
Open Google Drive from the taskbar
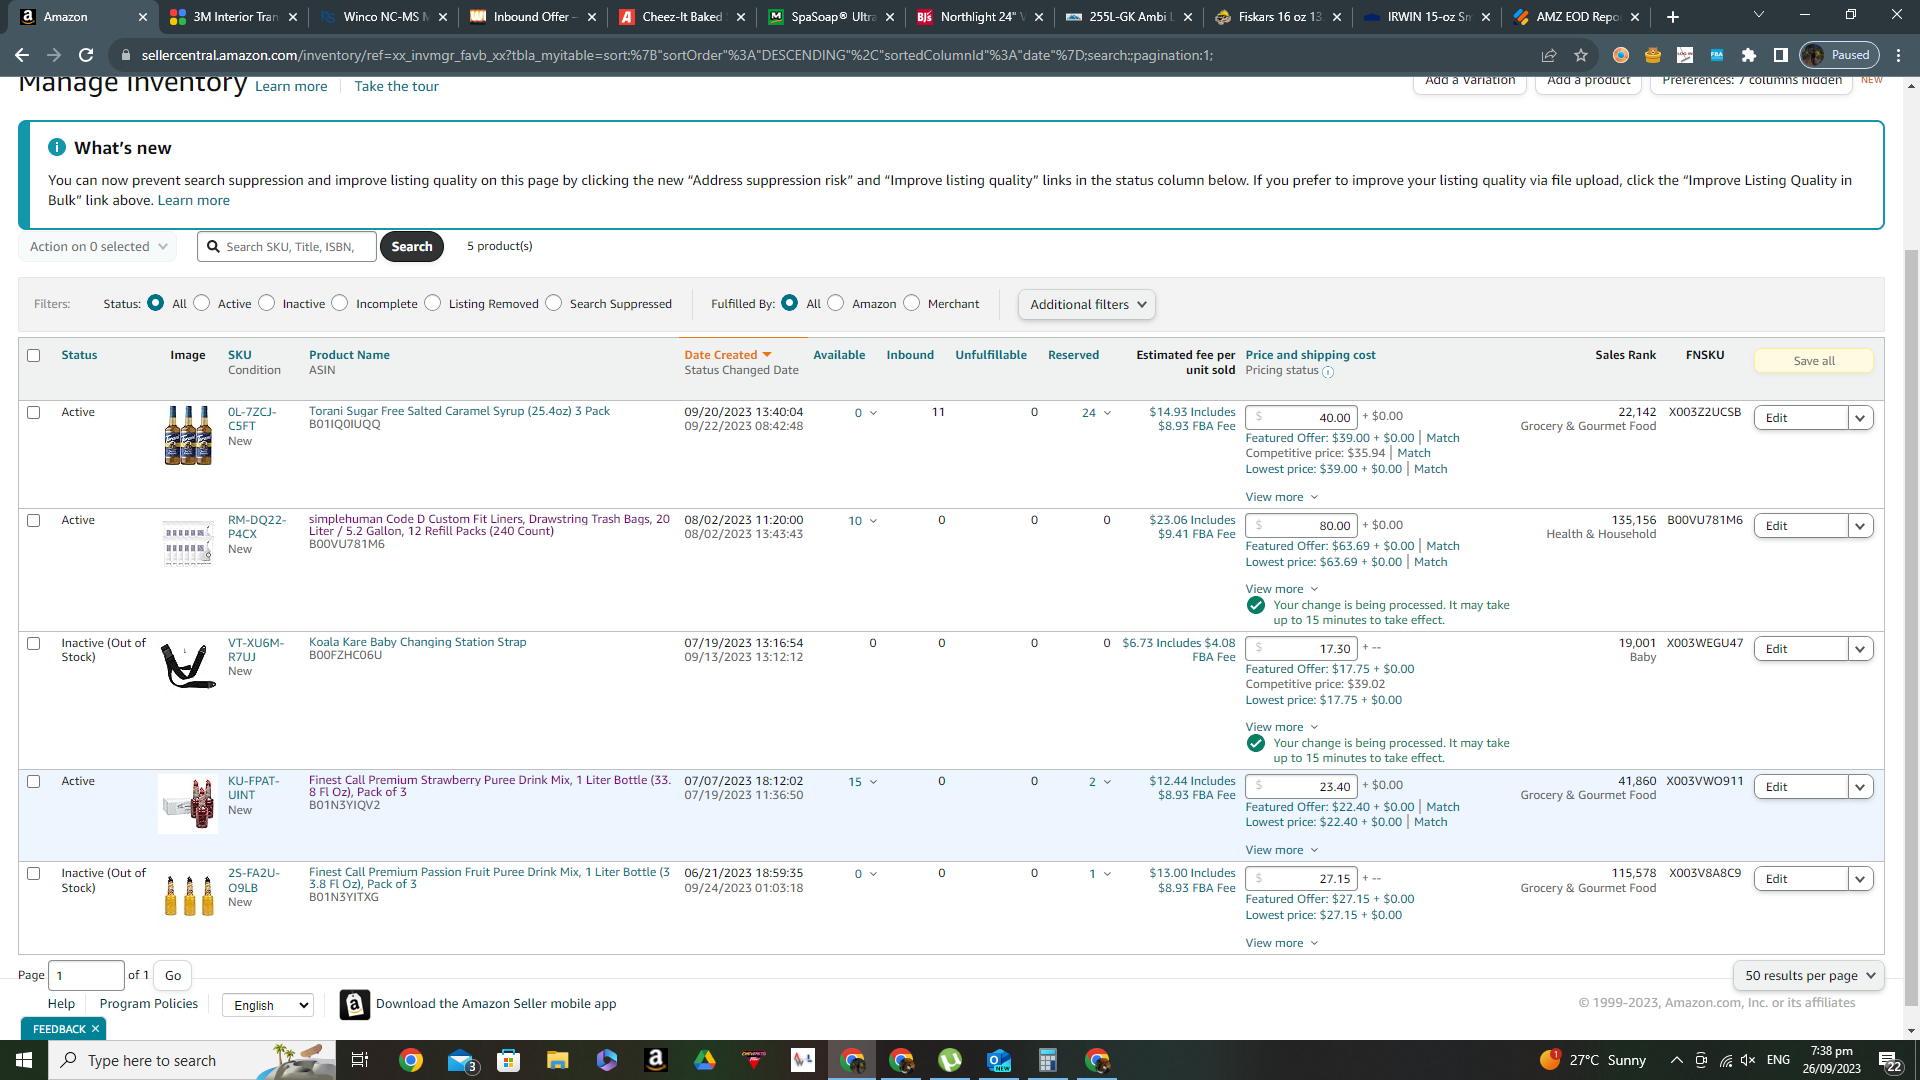(705, 1060)
